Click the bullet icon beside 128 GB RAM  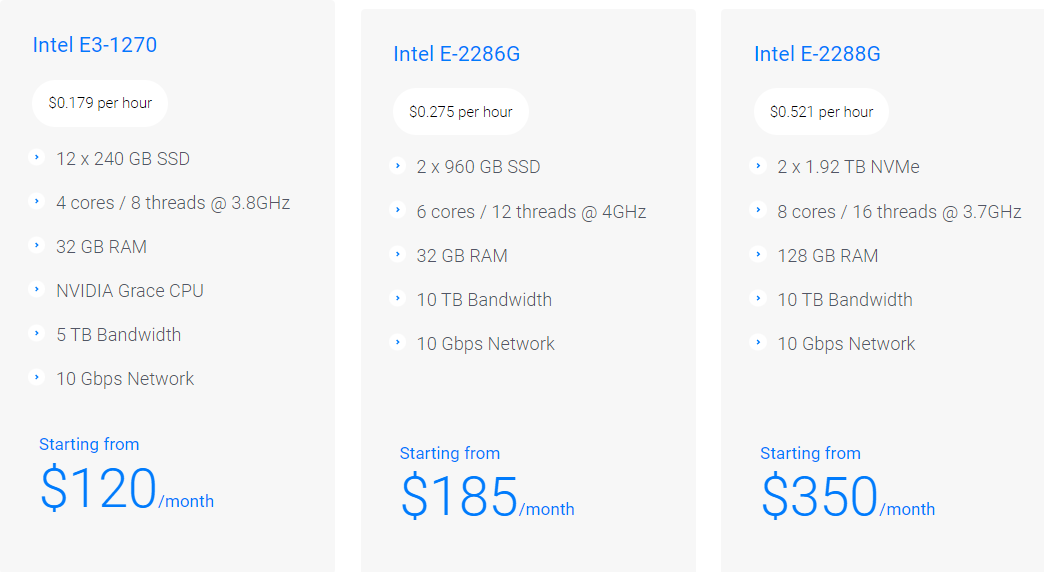758,254
